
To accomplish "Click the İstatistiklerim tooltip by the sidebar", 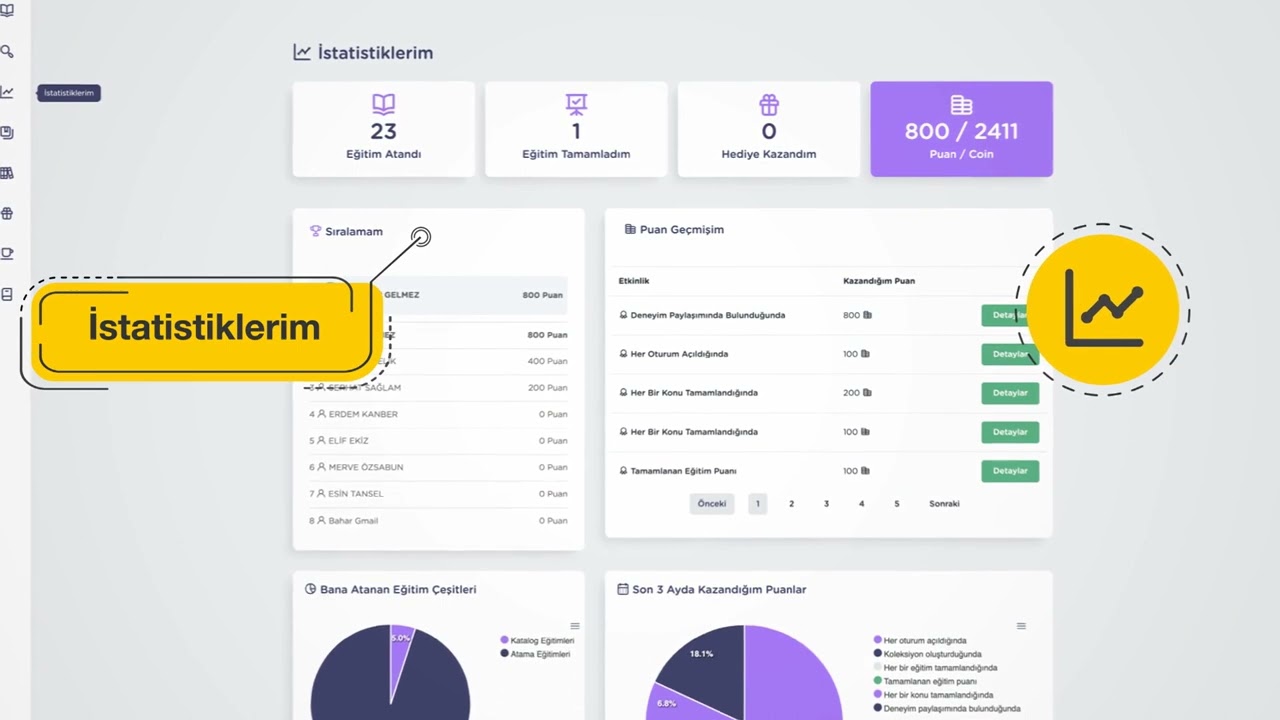I will 69,93.
